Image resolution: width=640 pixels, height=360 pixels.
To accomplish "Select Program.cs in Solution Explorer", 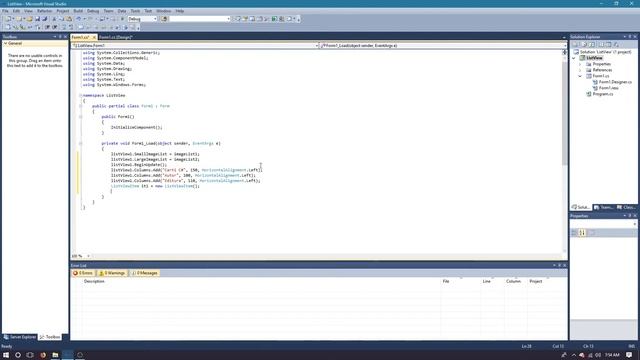I will click(x=600, y=94).
